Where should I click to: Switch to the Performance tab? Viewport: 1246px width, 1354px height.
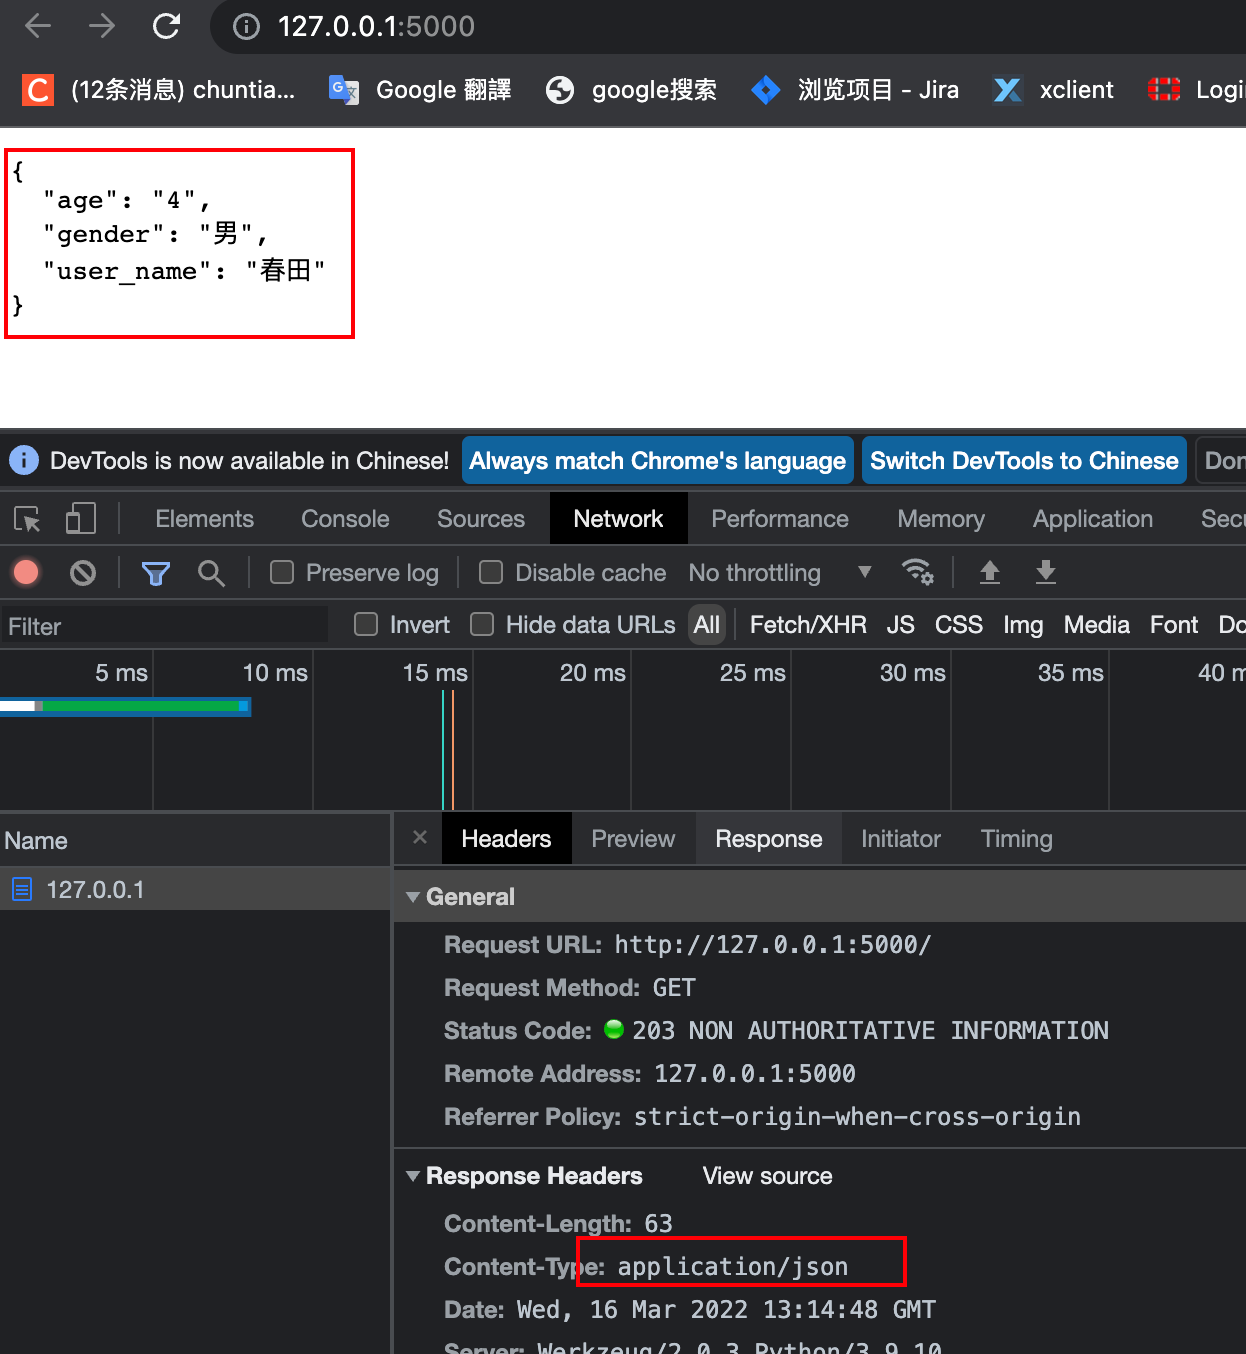click(x=780, y=519)
